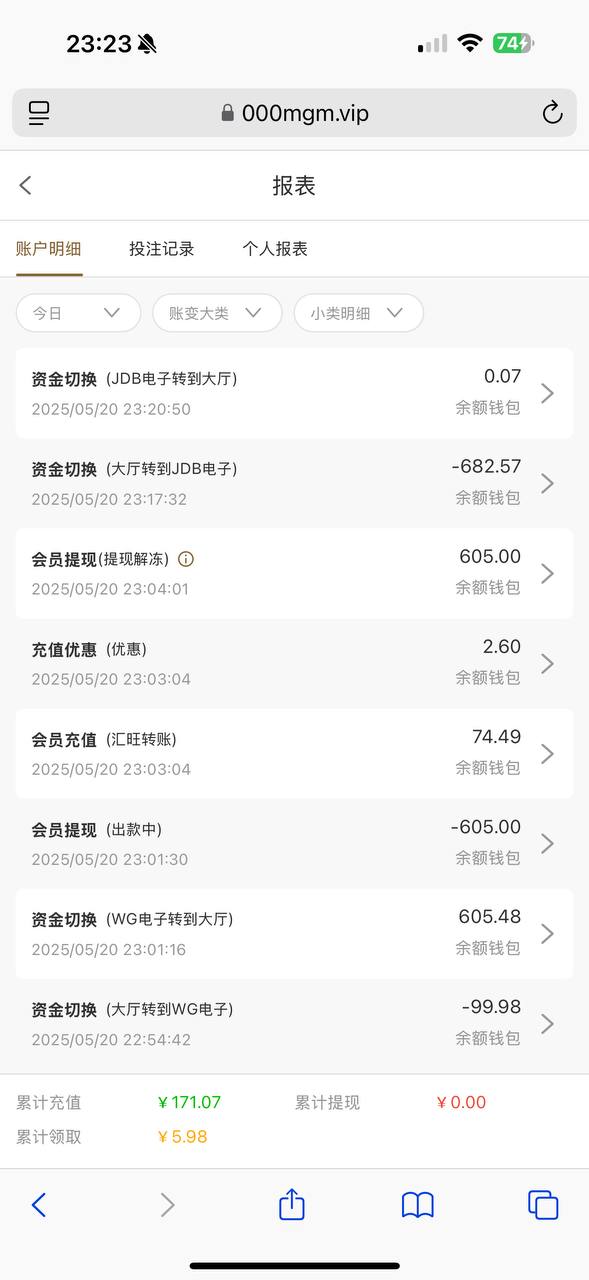The image size is (589, 1280).
Task: Expand the 今日 date filter dropdown
Action: [78, 313]
